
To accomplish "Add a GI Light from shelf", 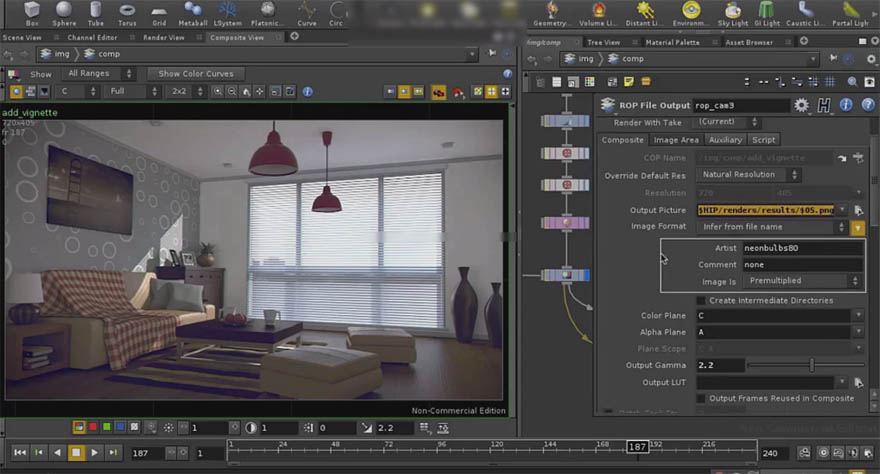I will (x=767, y=13).
